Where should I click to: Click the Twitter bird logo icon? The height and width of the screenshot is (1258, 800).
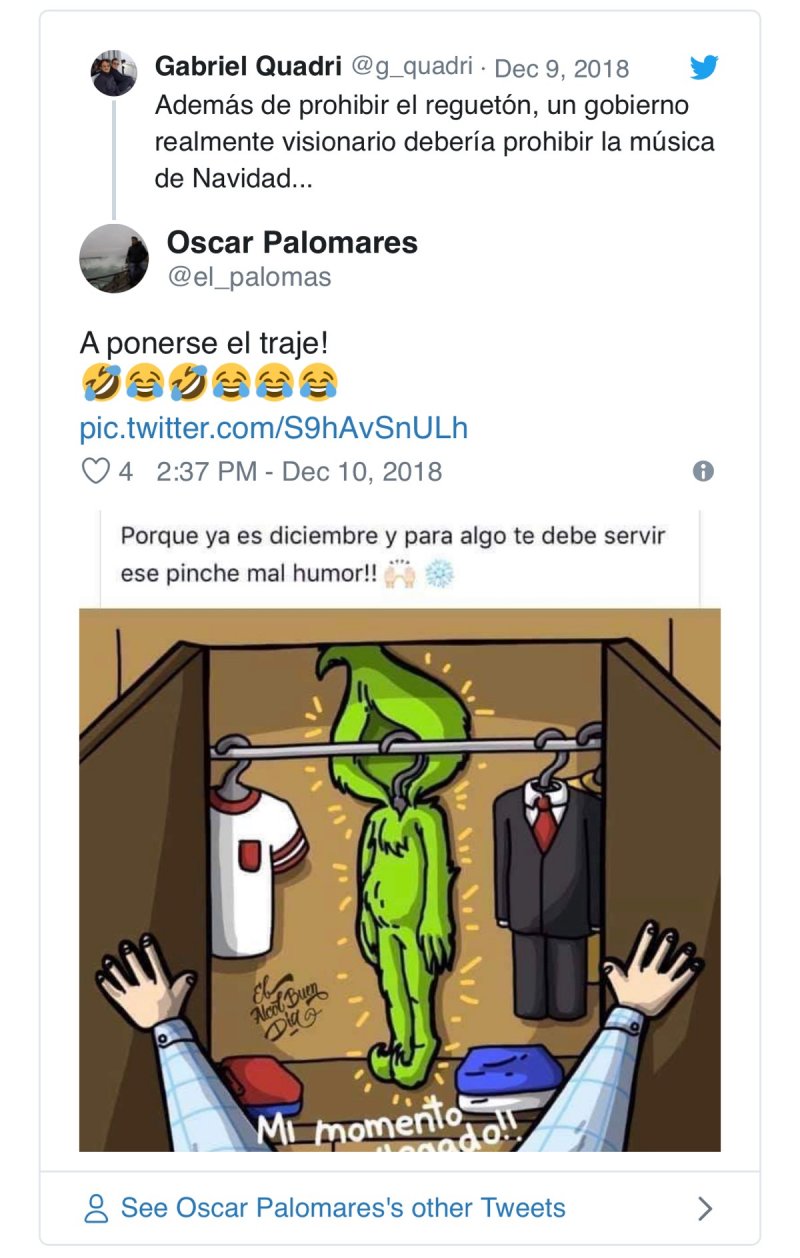pyautogui.click(x=704, y=68)
